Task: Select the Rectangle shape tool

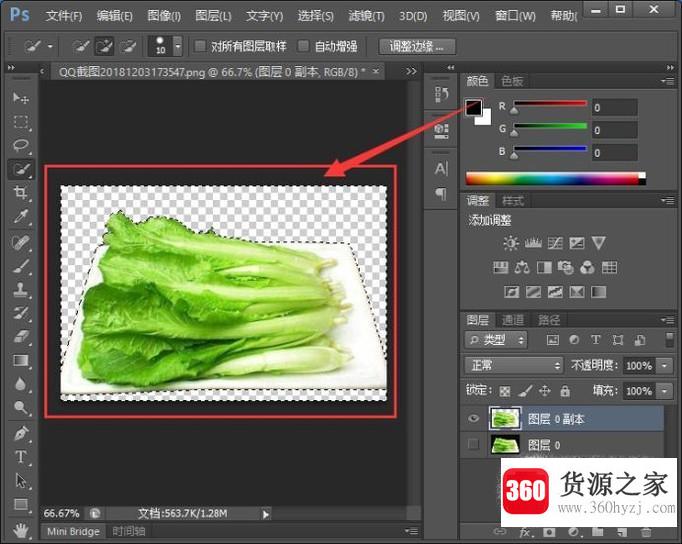Action: (20, 504)
